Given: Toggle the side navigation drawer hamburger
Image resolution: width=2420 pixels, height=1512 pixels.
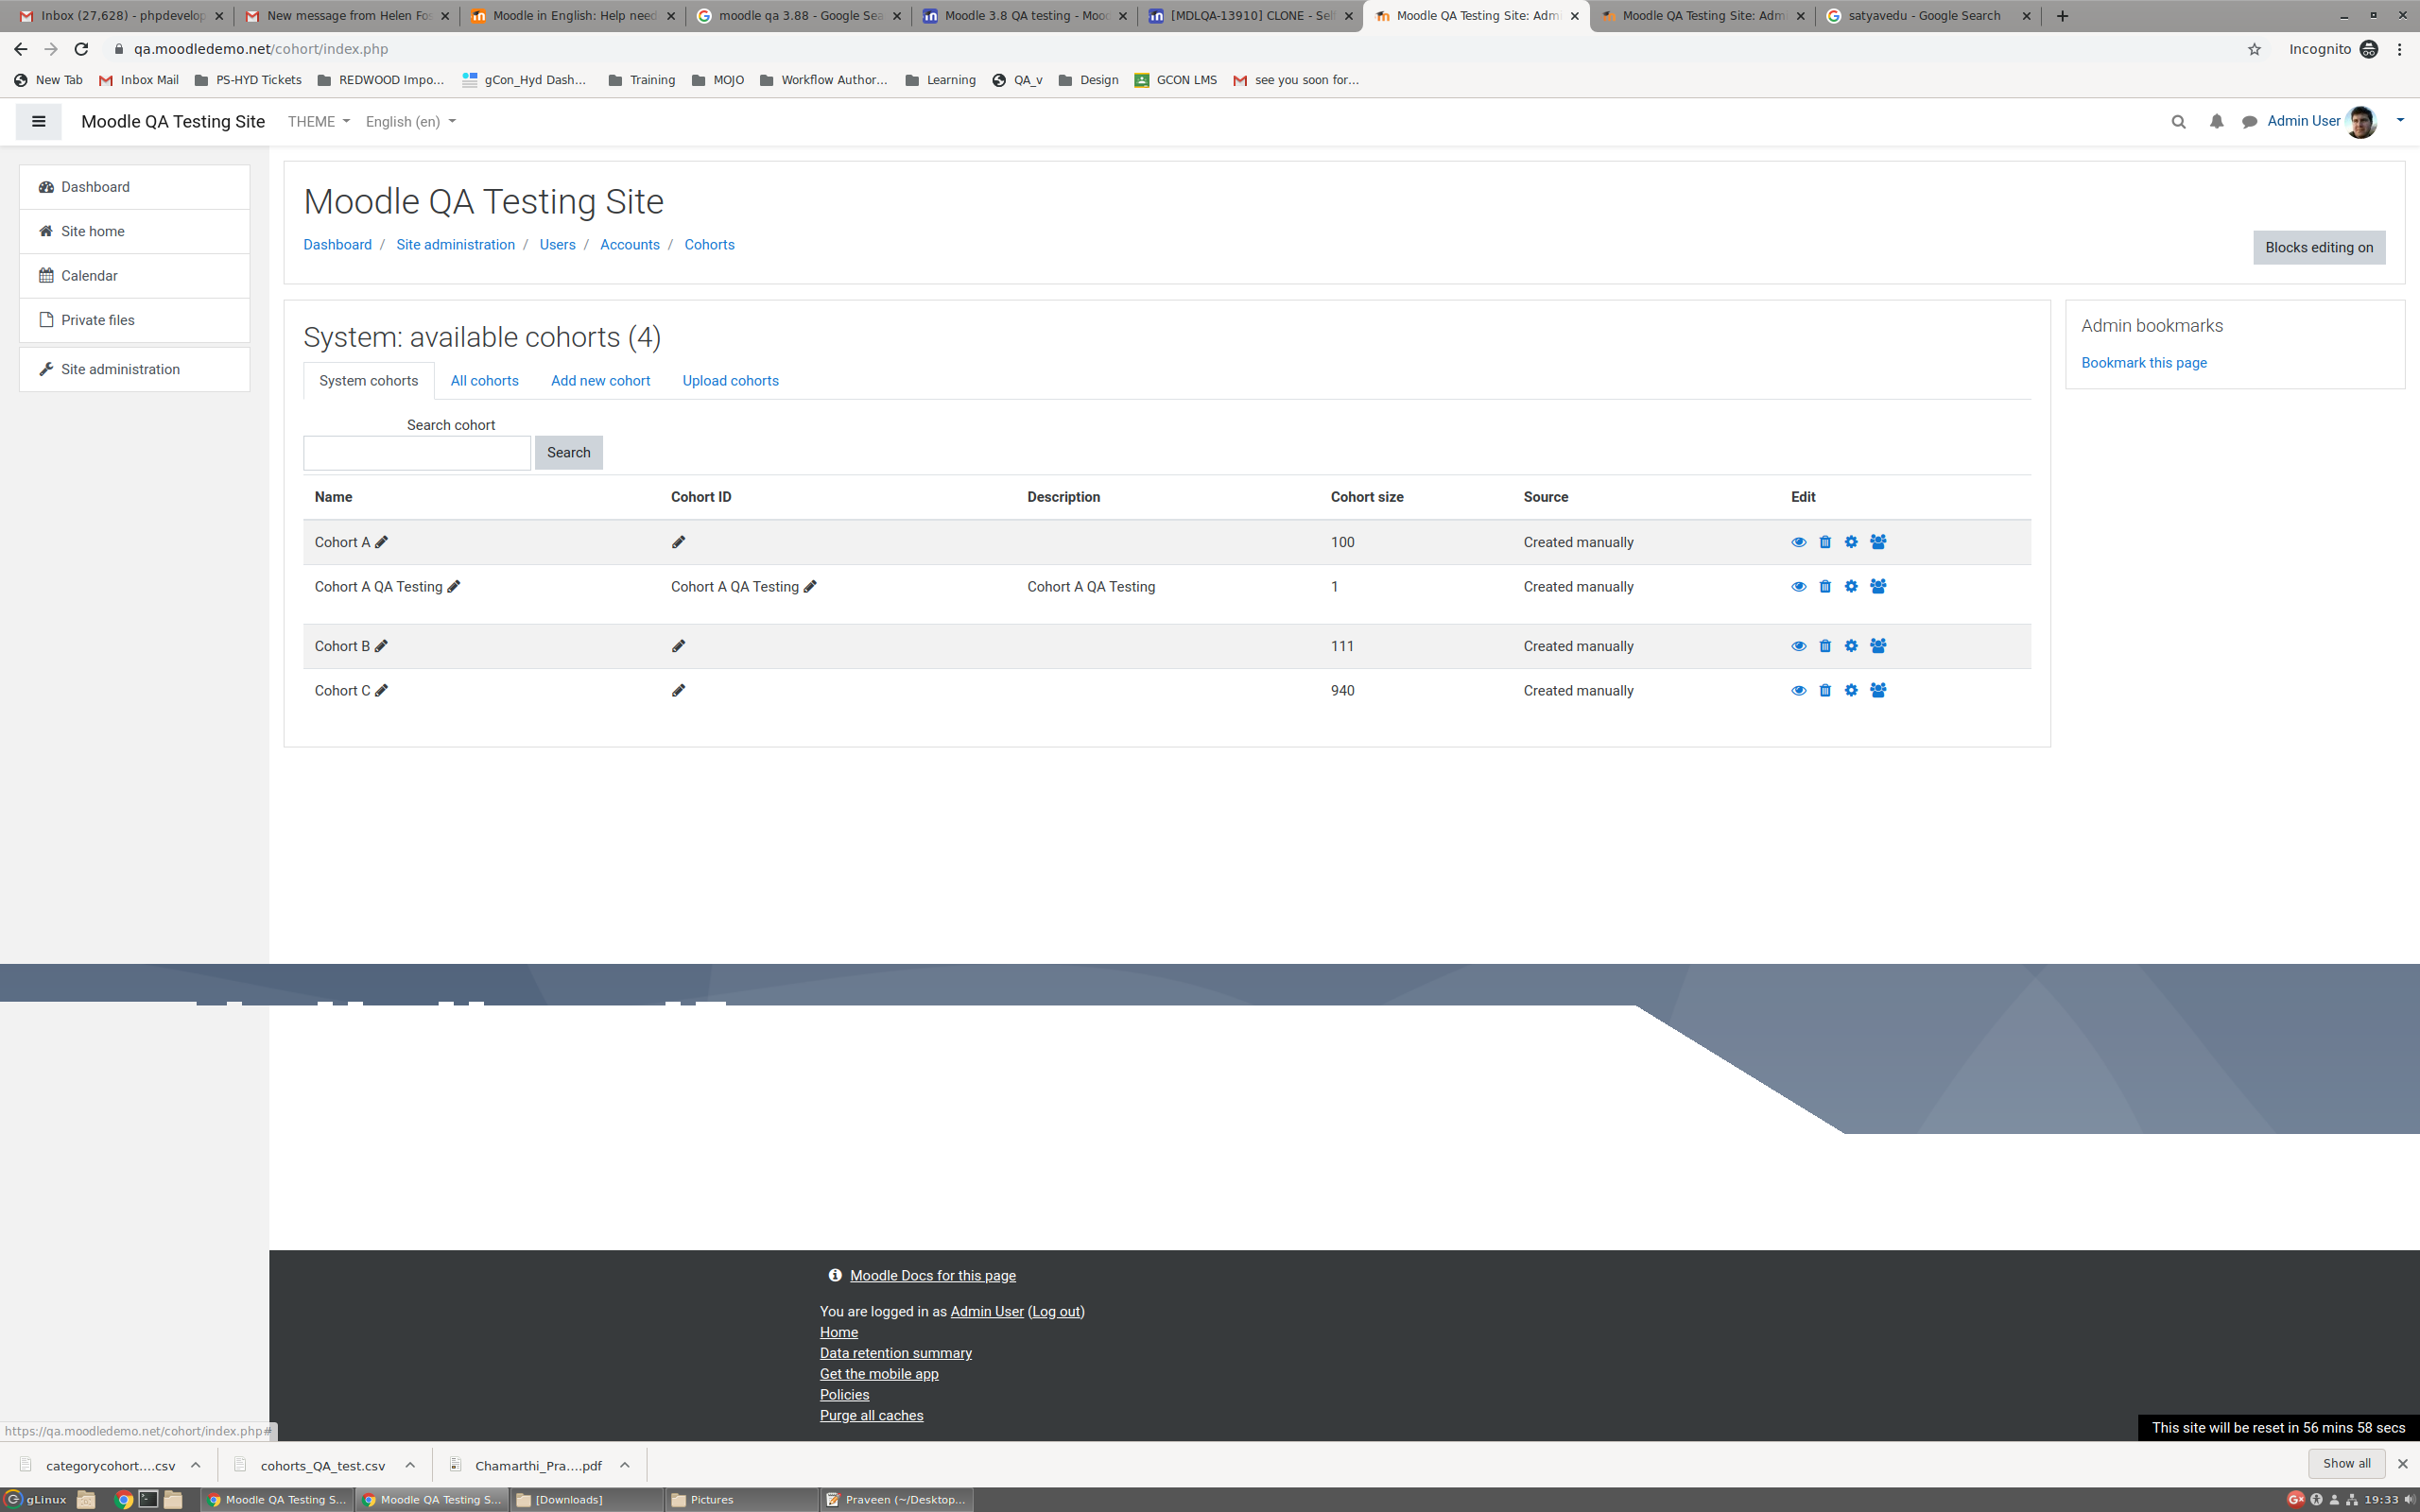Looking at the screenshot, I should (x=39, y=122).
